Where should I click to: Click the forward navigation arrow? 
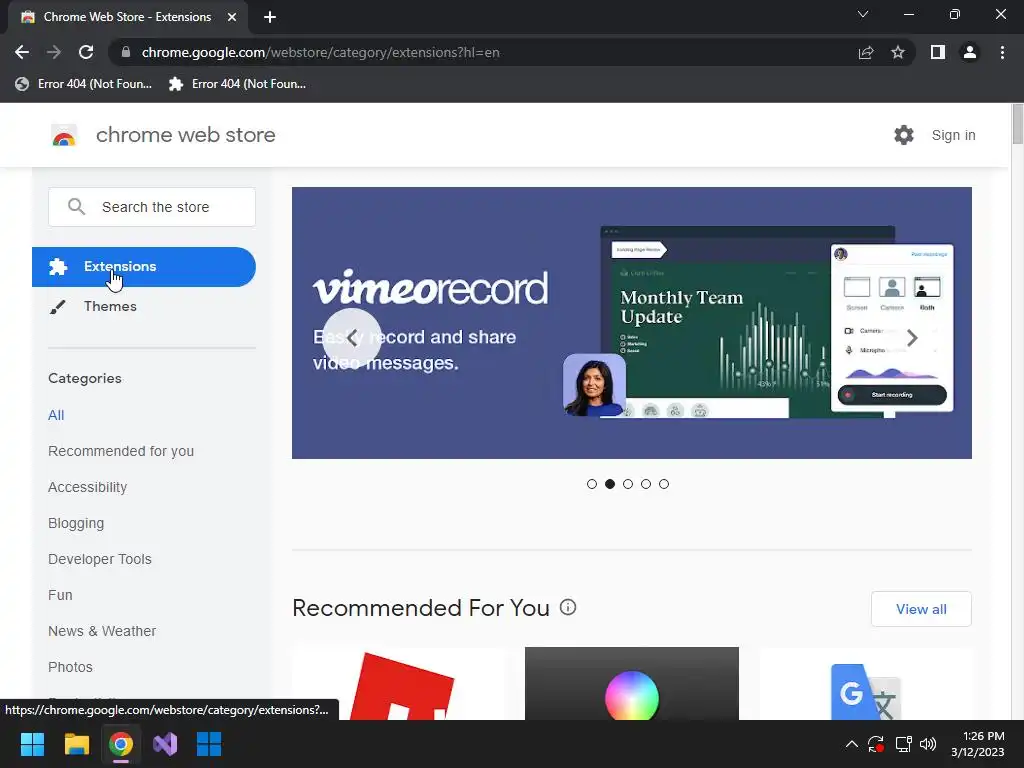54,52
